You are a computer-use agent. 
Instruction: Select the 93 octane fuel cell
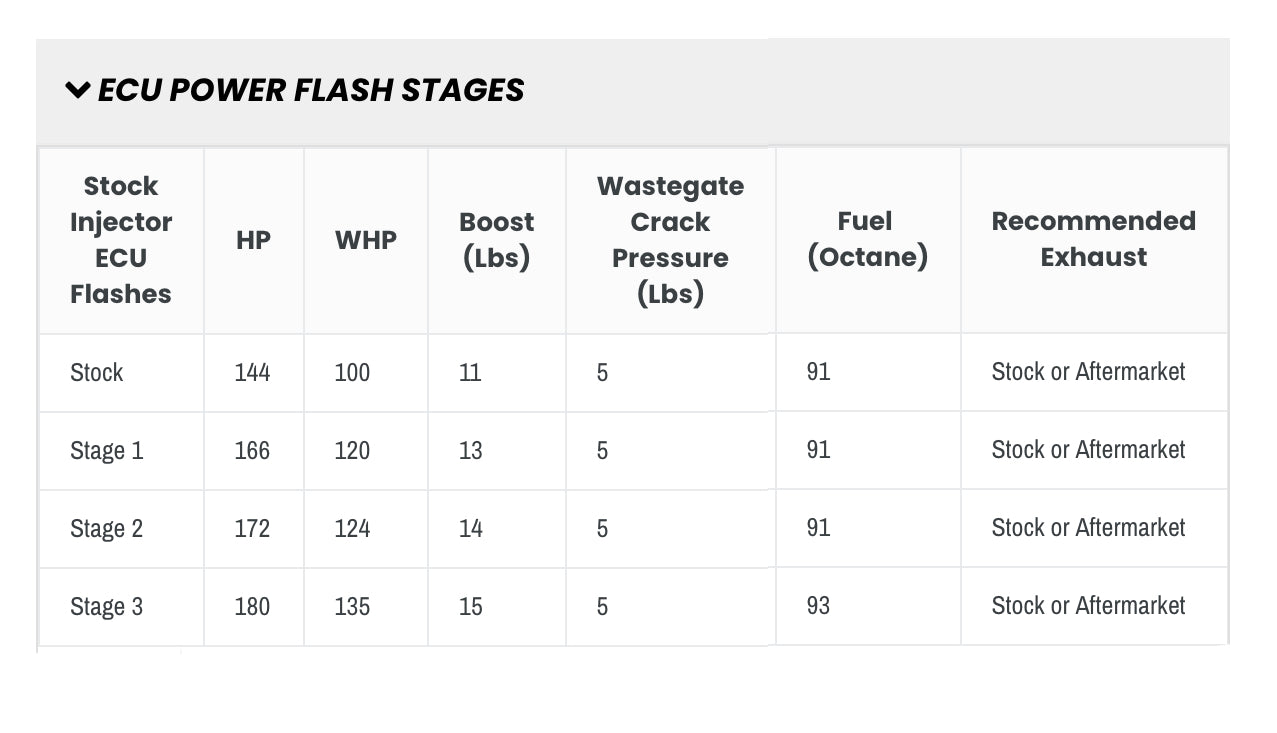point(818,606)
